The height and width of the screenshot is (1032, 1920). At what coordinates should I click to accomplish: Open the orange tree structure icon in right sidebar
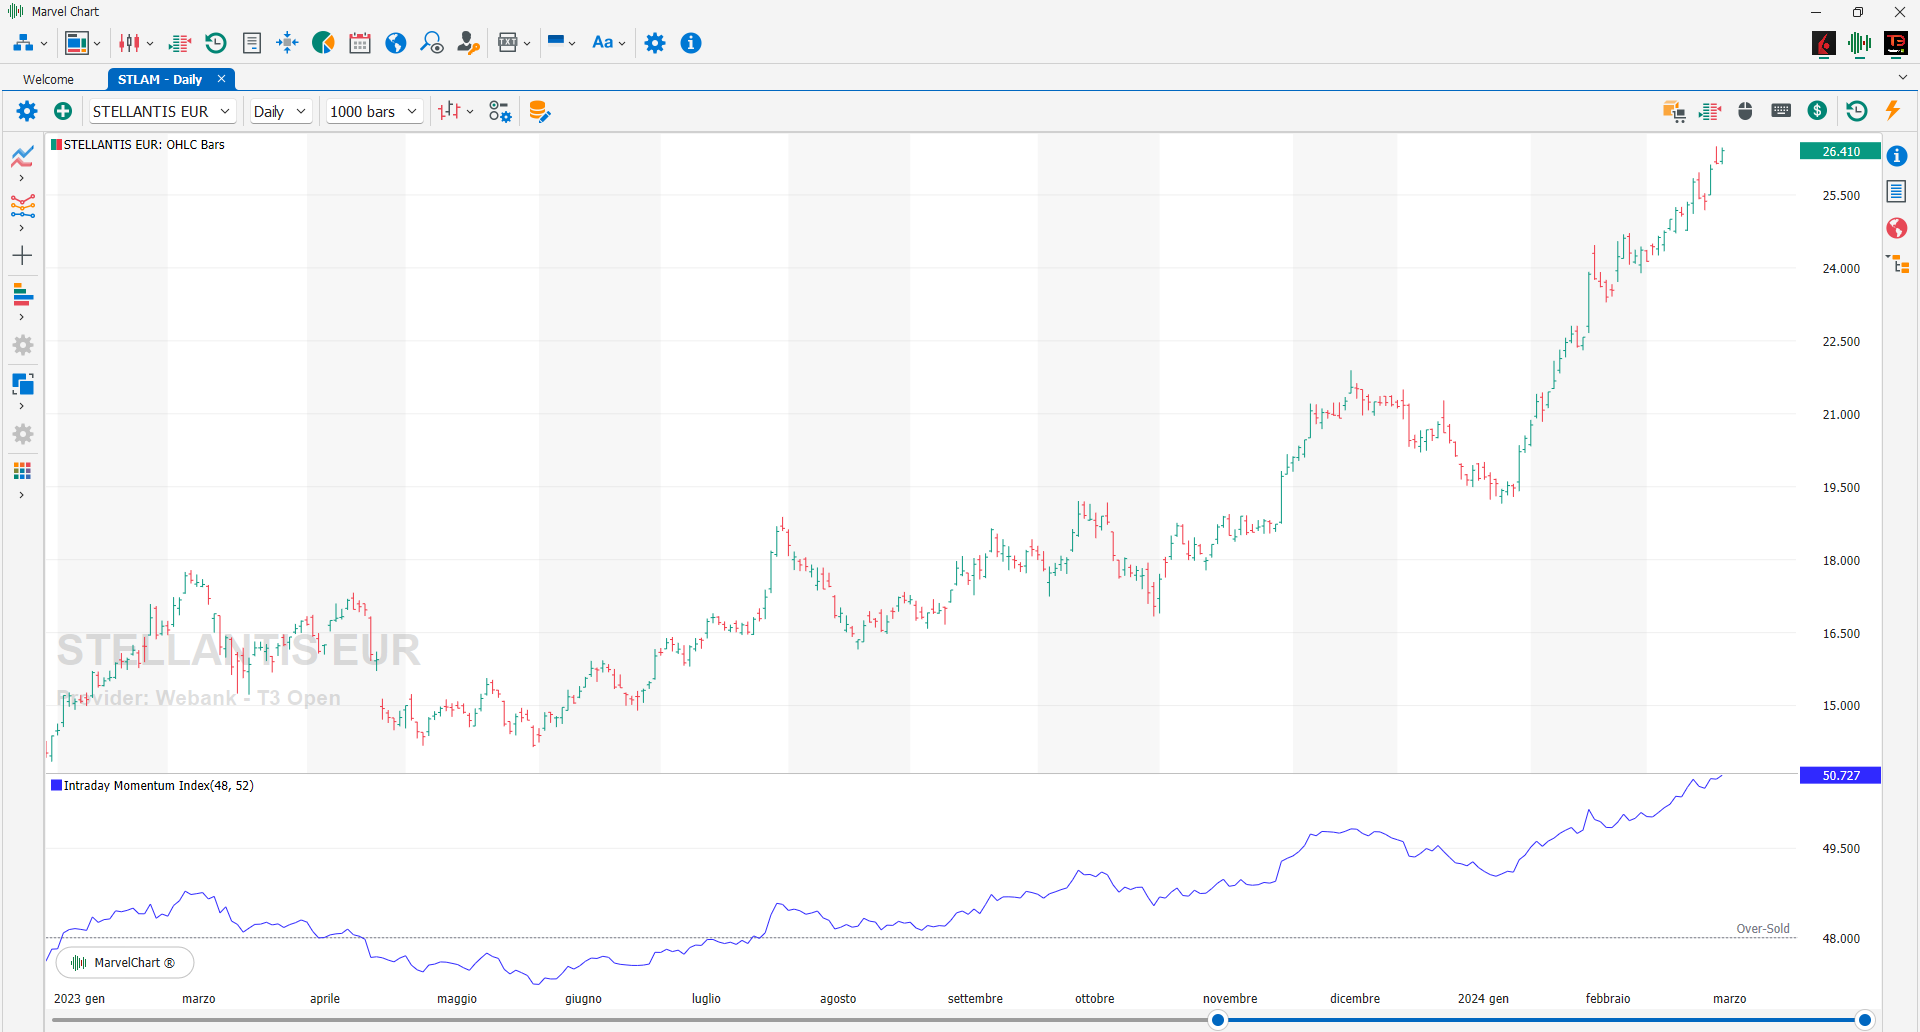tap(1898, 264)
